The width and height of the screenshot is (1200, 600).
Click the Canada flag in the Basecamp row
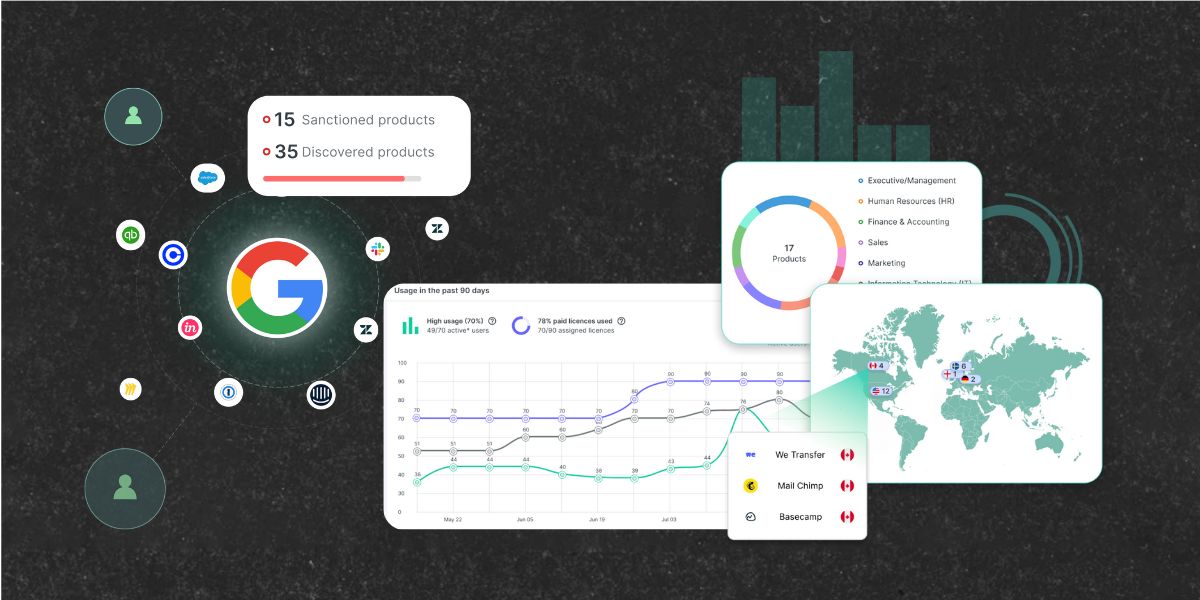[847, 517]
